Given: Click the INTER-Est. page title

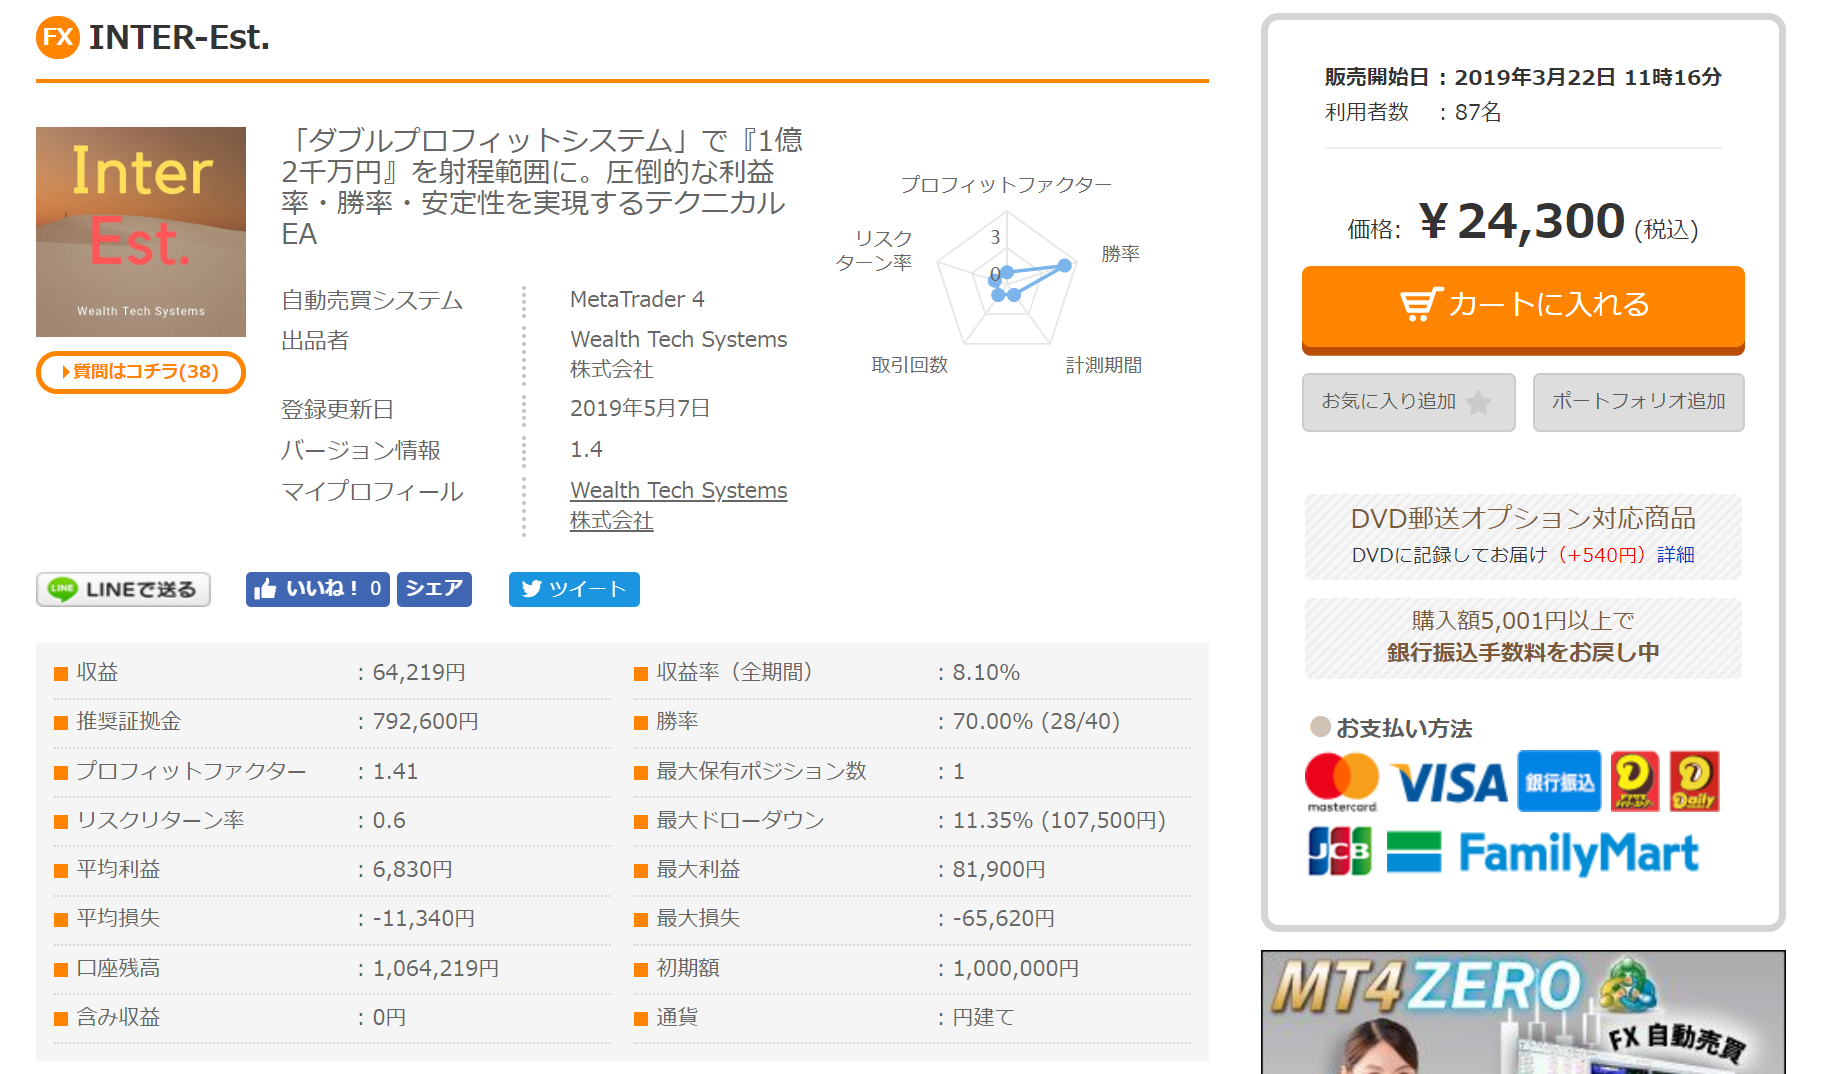Looking at the screenshot, I should click(x=179, y=38).
